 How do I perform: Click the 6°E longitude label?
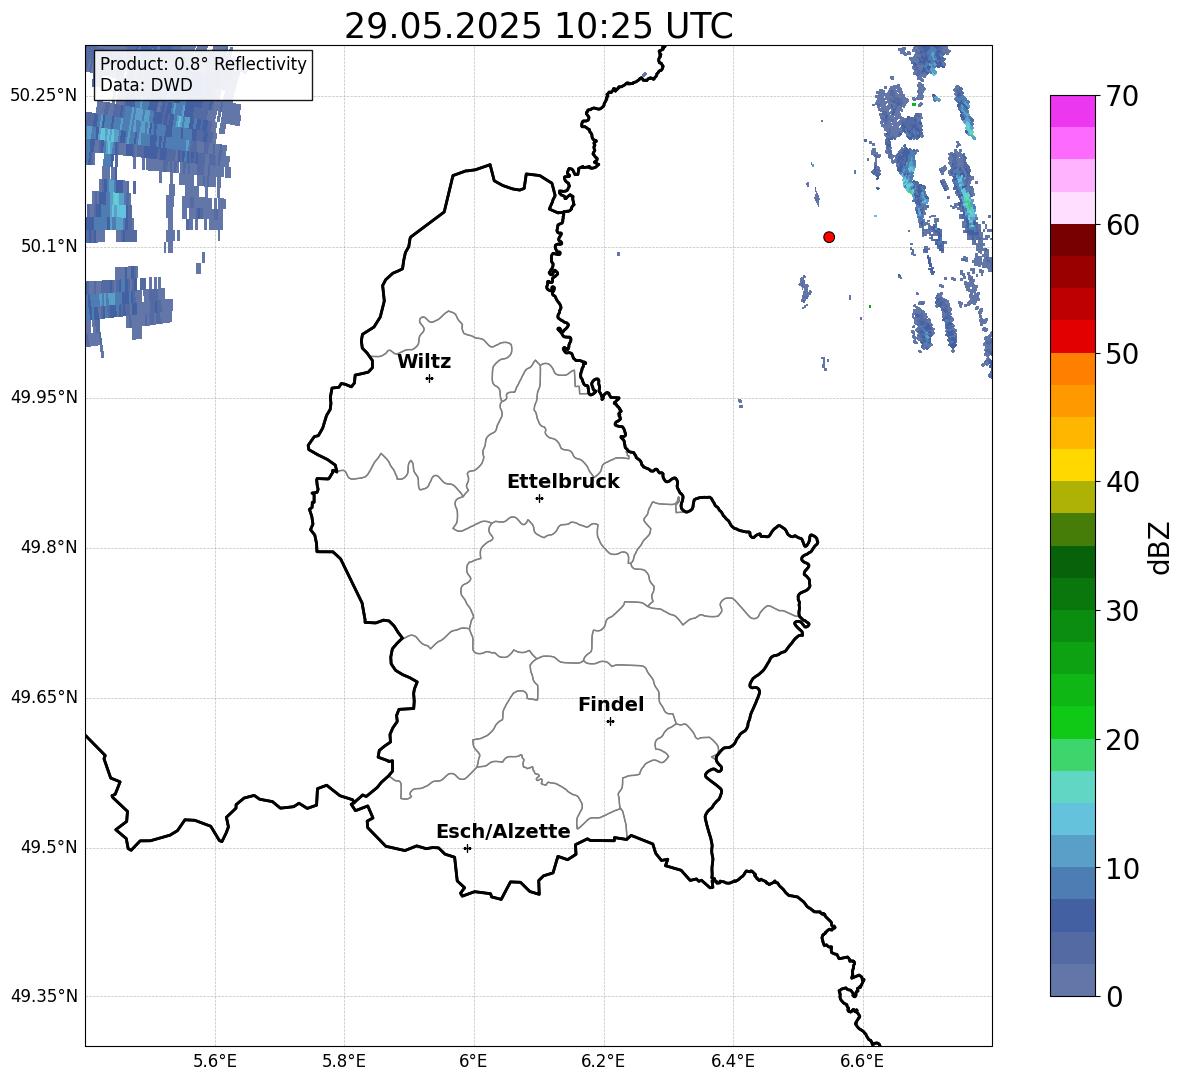[473, 1061]
